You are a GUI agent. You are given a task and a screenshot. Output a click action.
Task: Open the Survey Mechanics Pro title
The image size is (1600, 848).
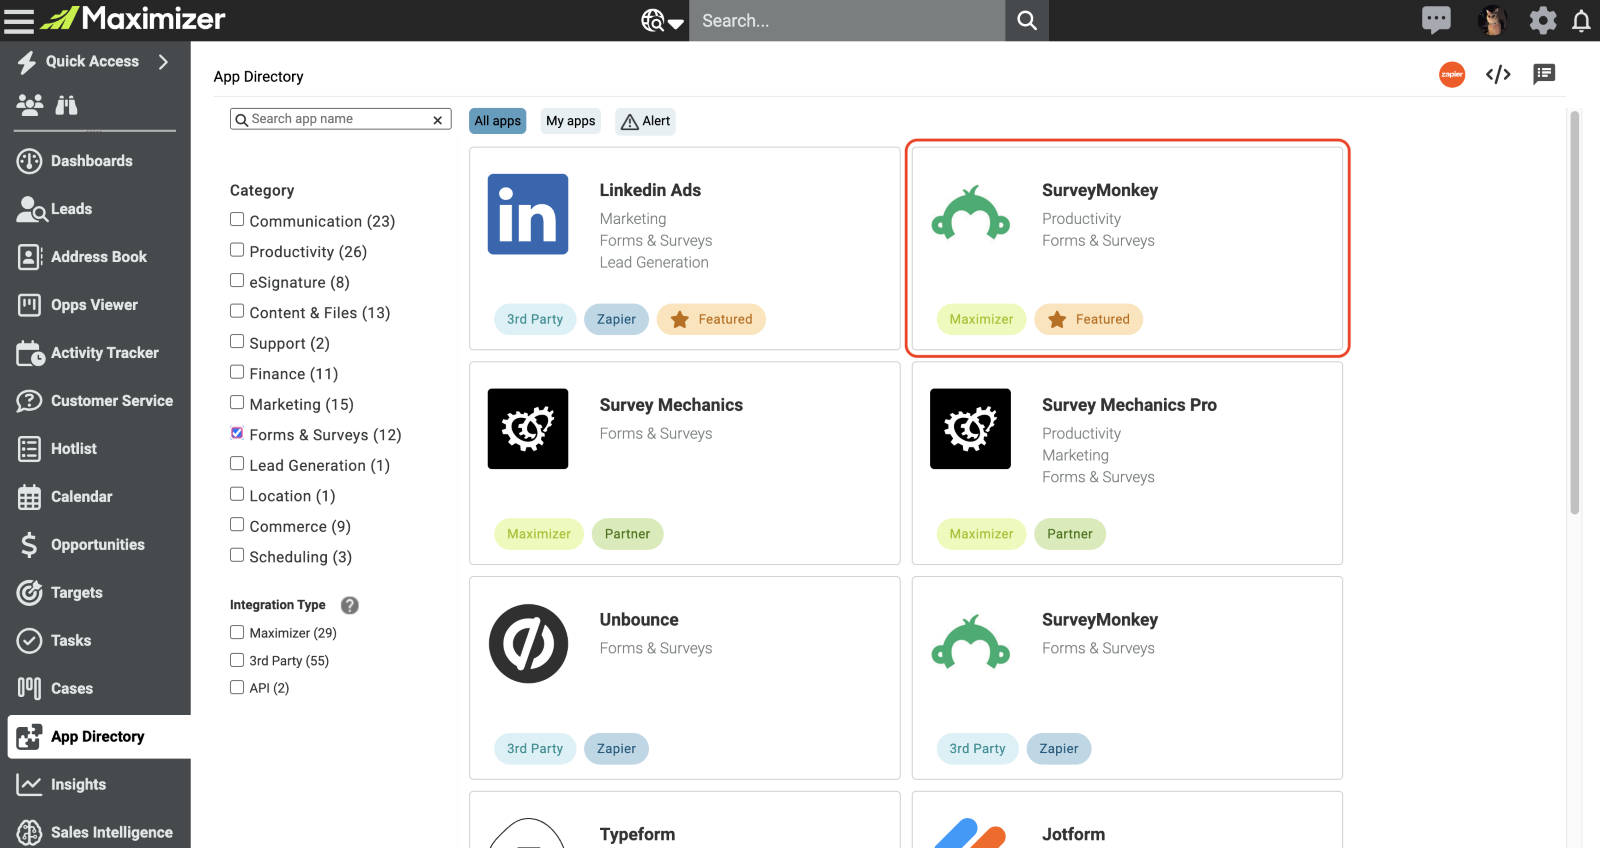pos(1129,405)
